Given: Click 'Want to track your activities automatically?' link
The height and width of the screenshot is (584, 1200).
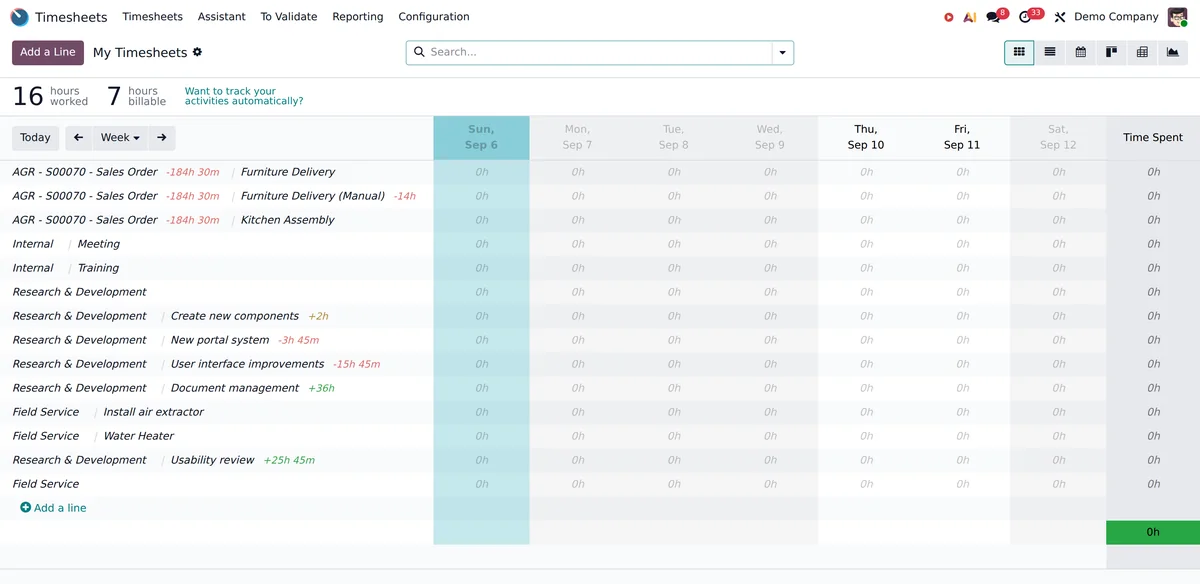Looking at the screenshot, I should (244, 96).
